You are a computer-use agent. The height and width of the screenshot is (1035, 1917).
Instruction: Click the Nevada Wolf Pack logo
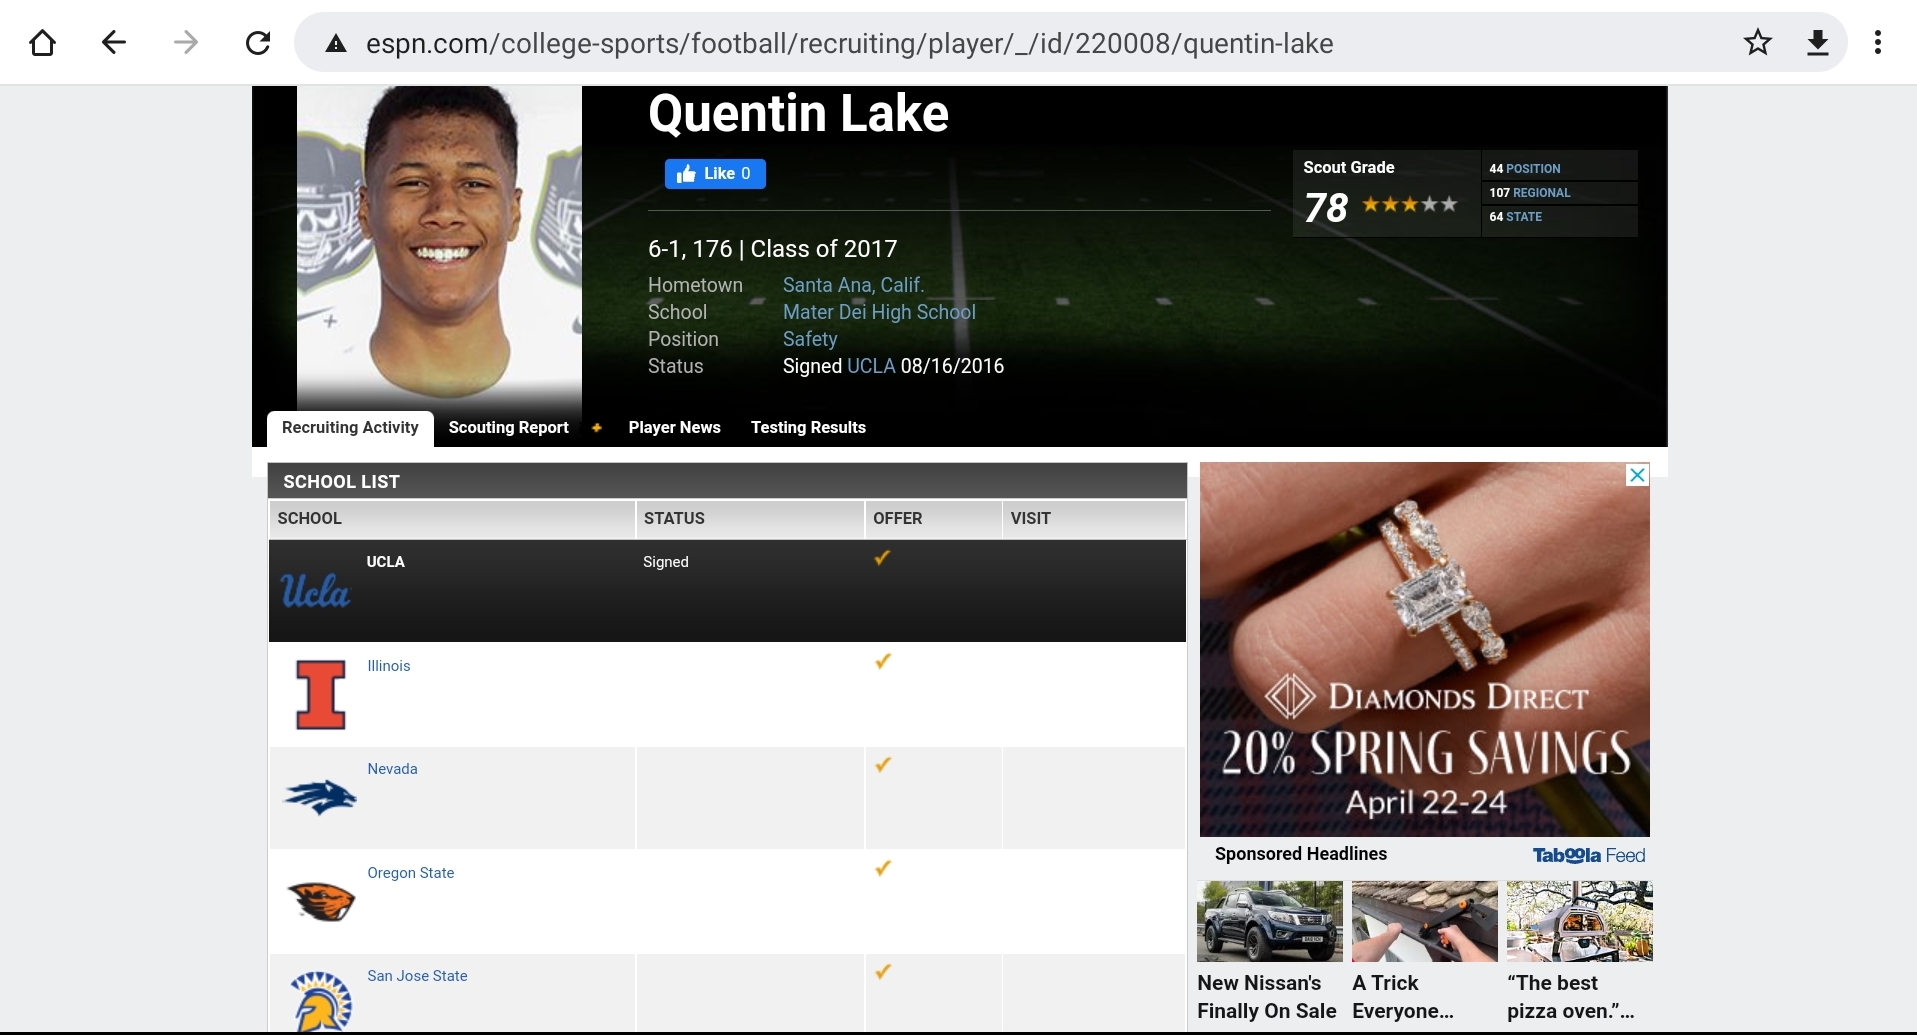pos(320,797)
